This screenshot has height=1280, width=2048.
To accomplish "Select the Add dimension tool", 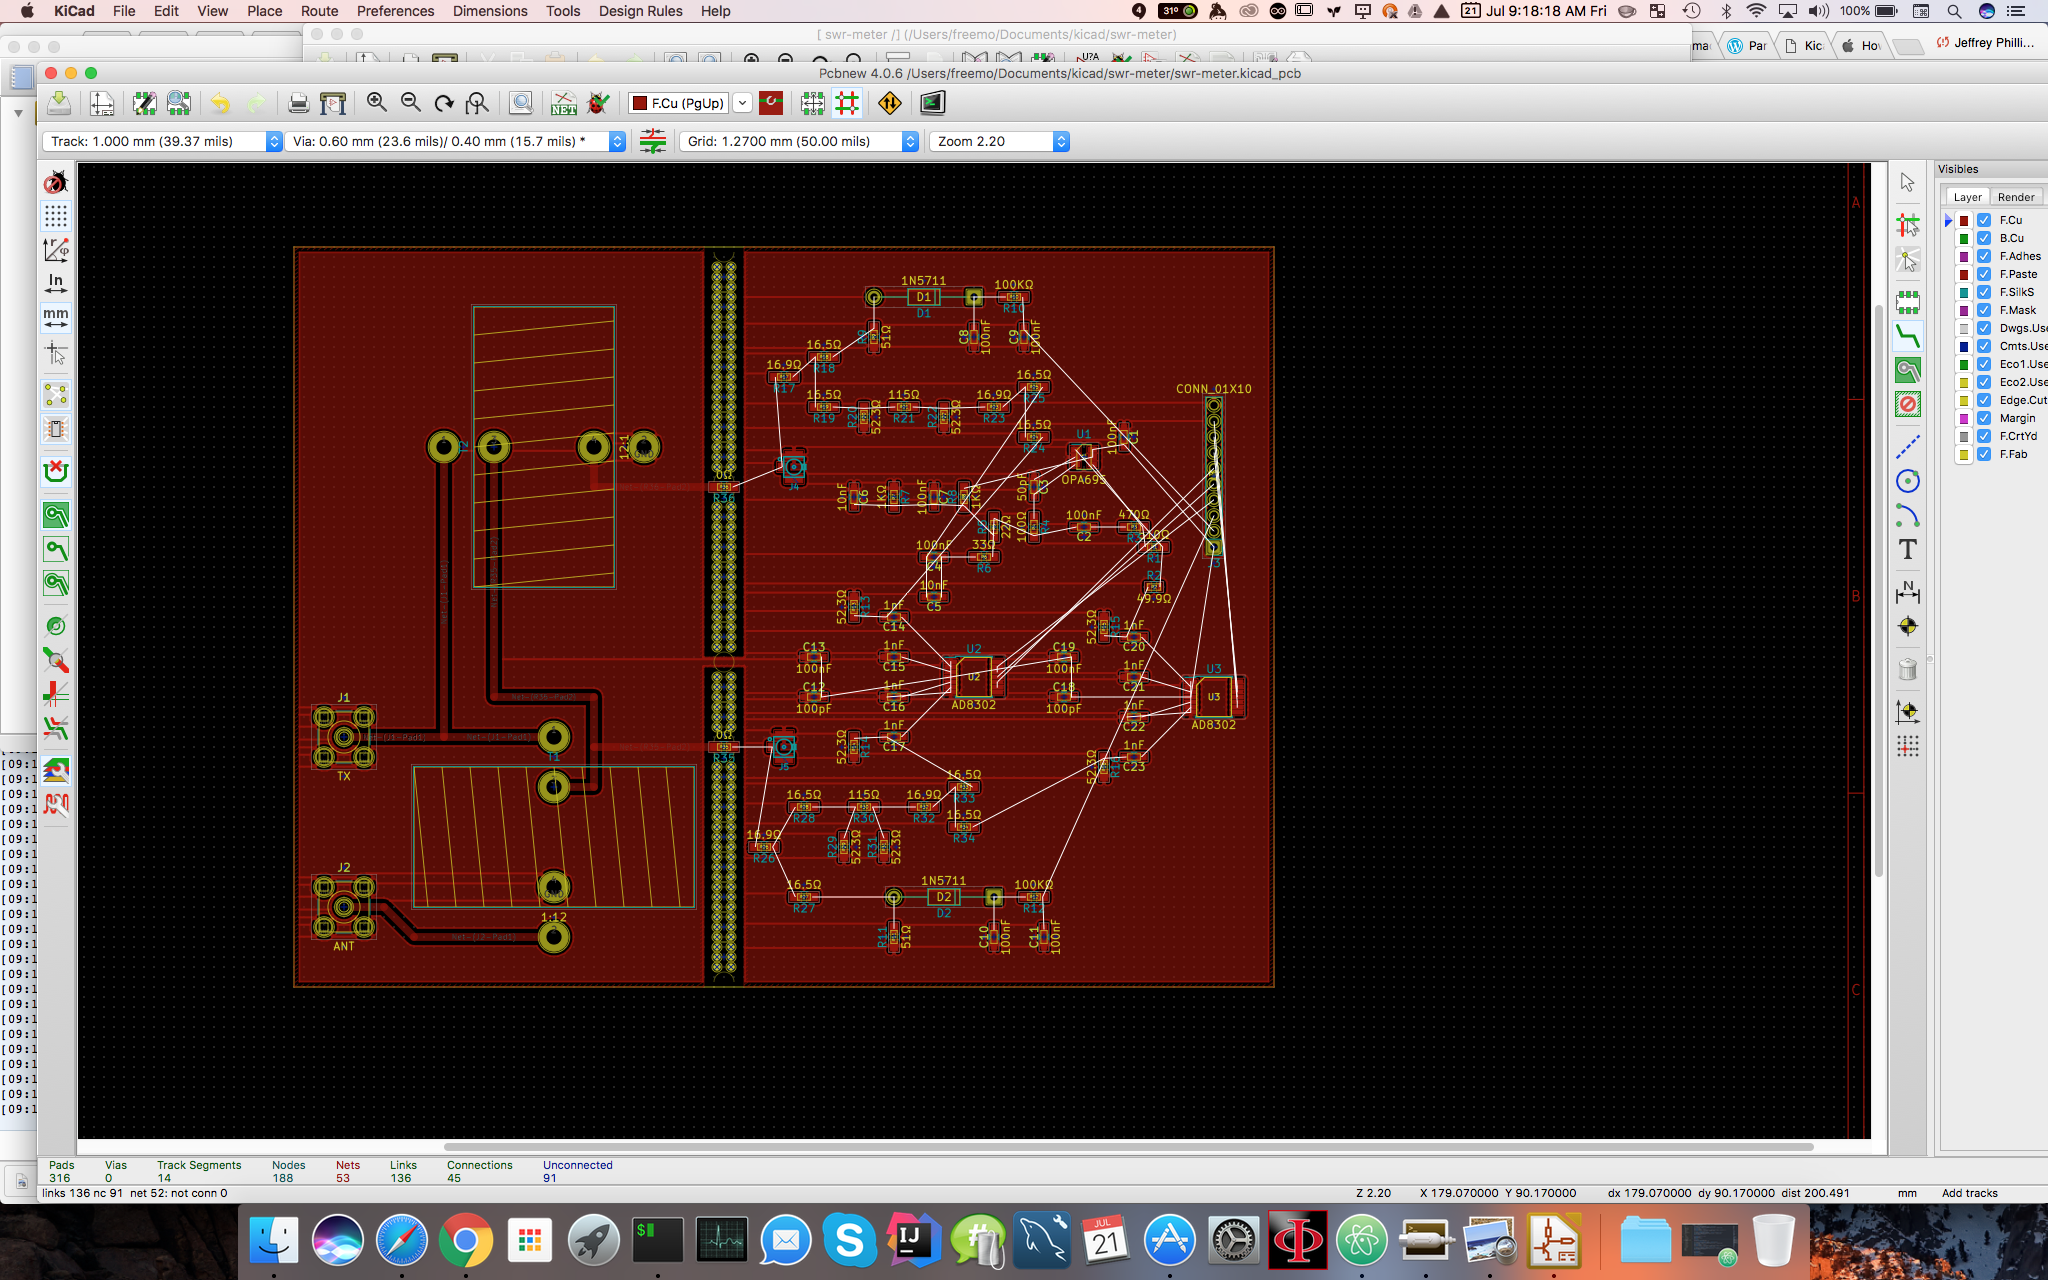I will click(x=1907, y=592).
